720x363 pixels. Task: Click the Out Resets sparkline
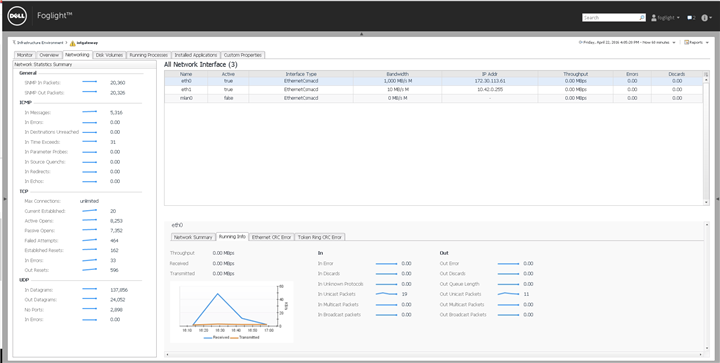pos(90,270)
